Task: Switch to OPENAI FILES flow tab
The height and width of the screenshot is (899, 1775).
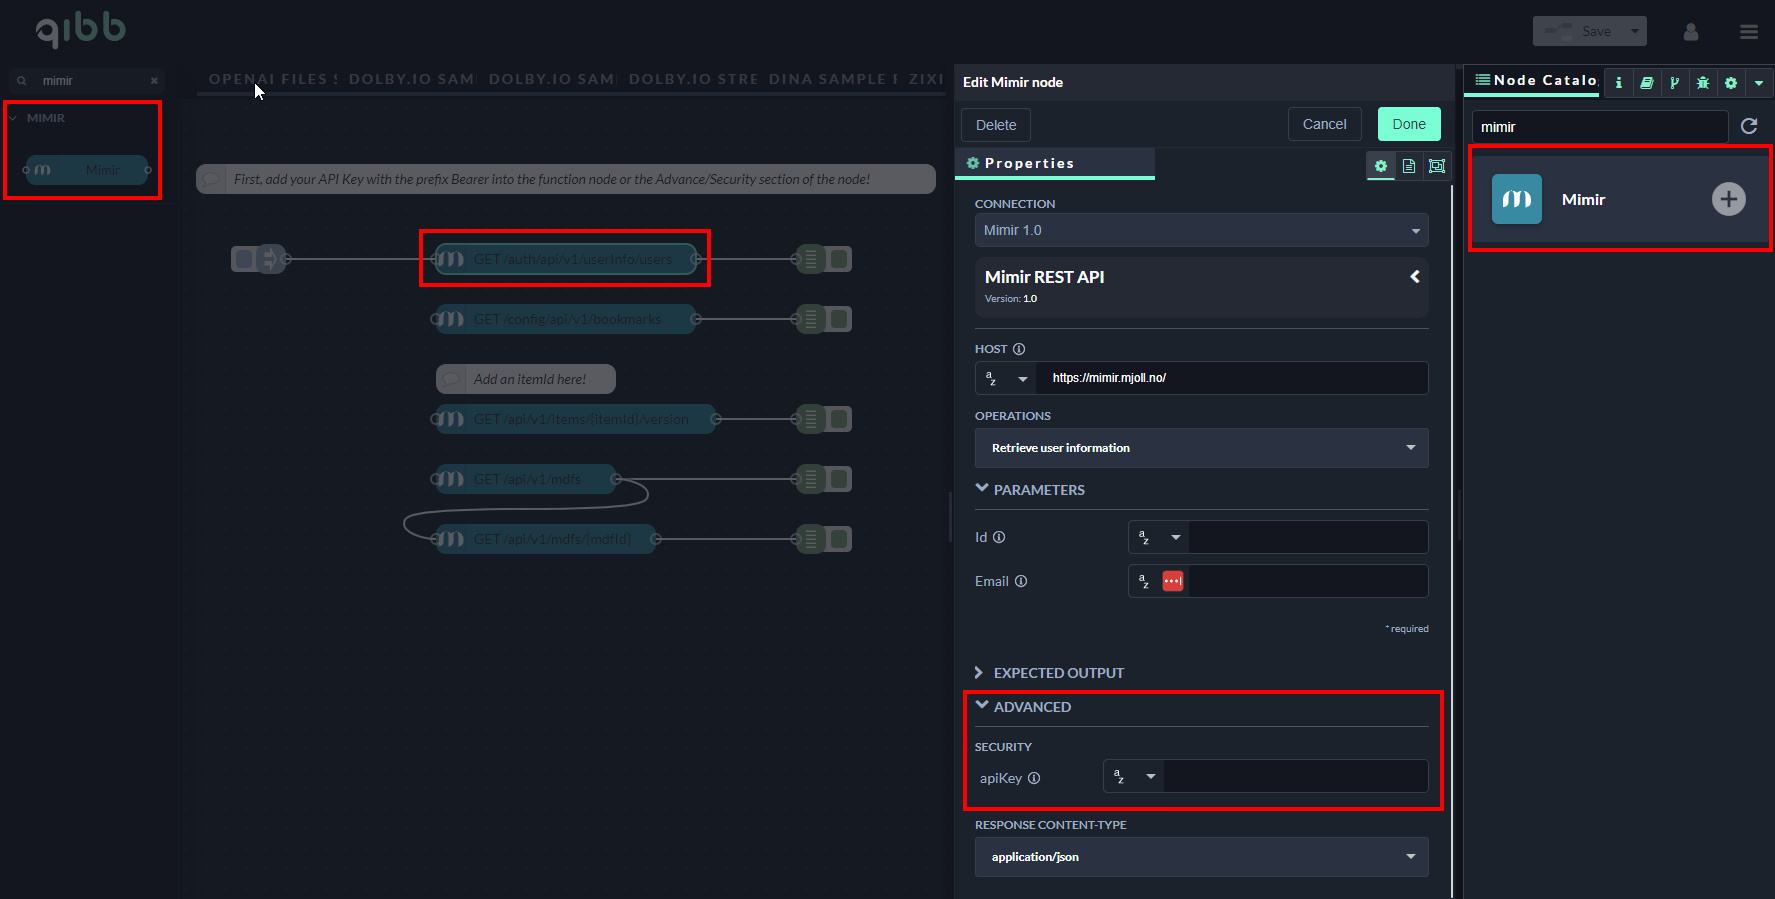Action: 272,79
